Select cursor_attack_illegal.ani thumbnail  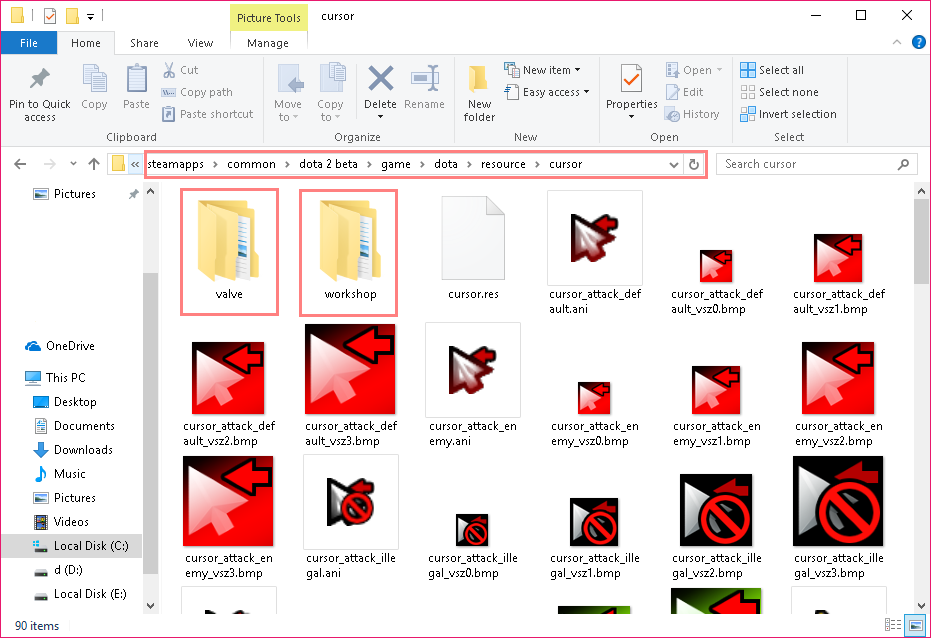(350, 502)
